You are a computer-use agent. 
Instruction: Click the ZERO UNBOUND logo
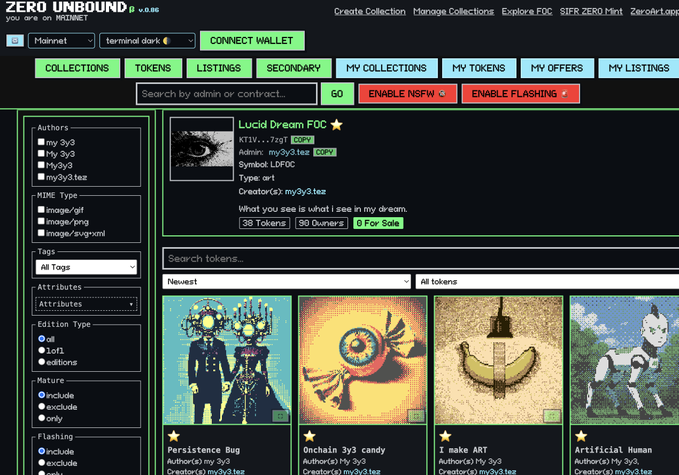click(66, 7)
